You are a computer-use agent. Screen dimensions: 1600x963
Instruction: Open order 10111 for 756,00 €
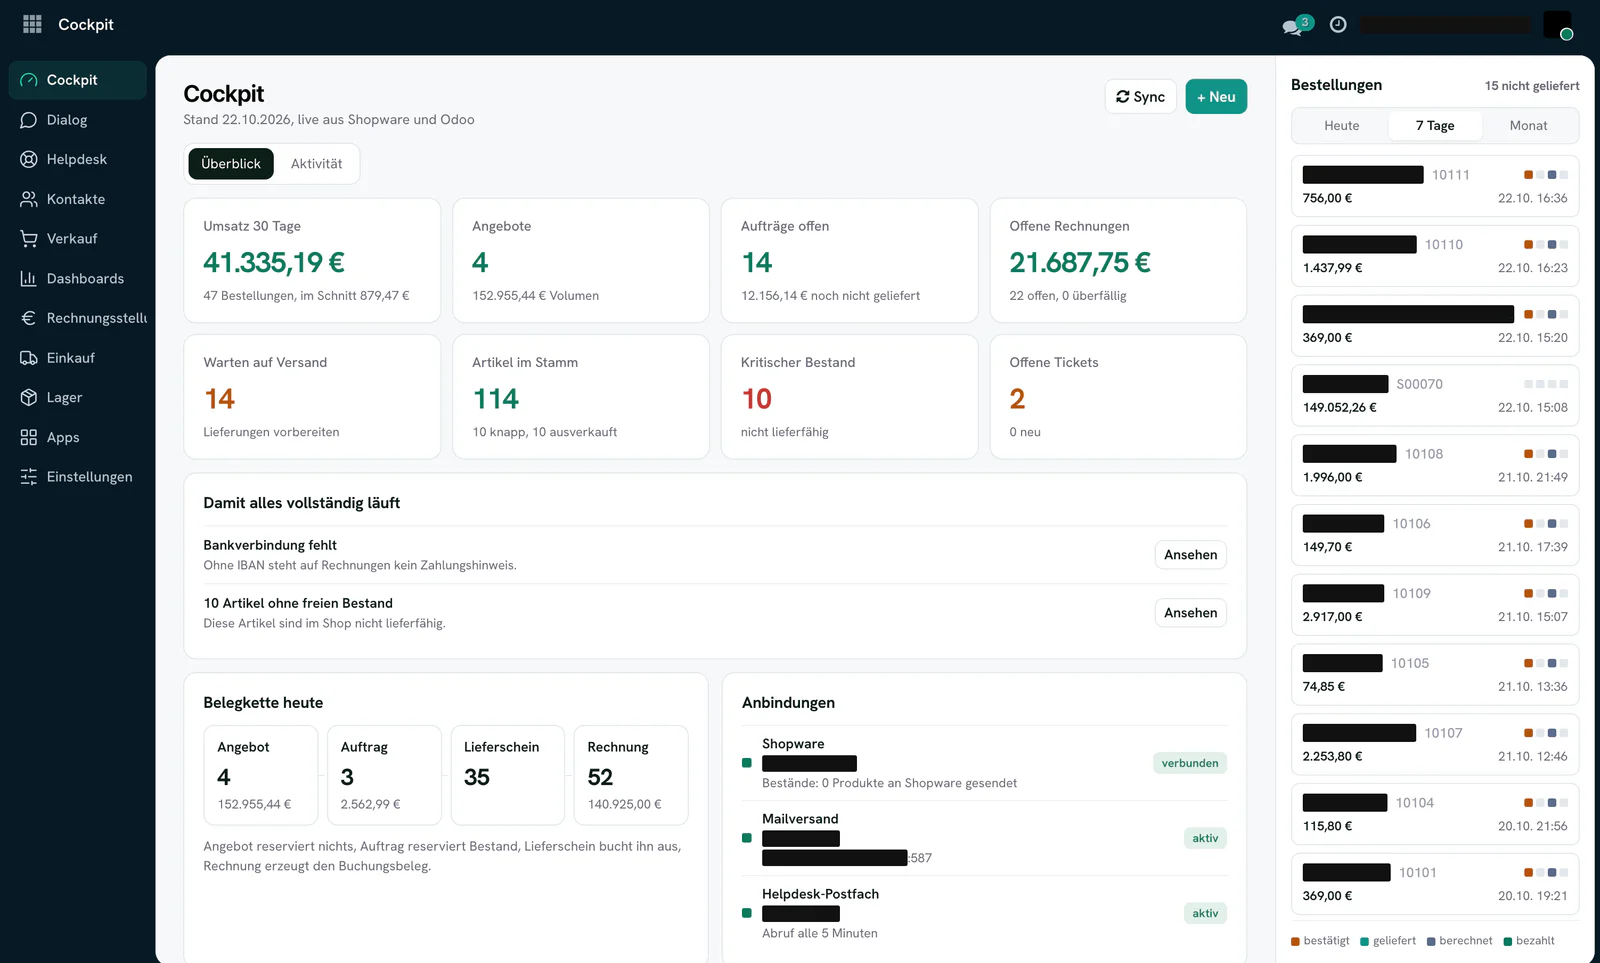(1435, 186)
